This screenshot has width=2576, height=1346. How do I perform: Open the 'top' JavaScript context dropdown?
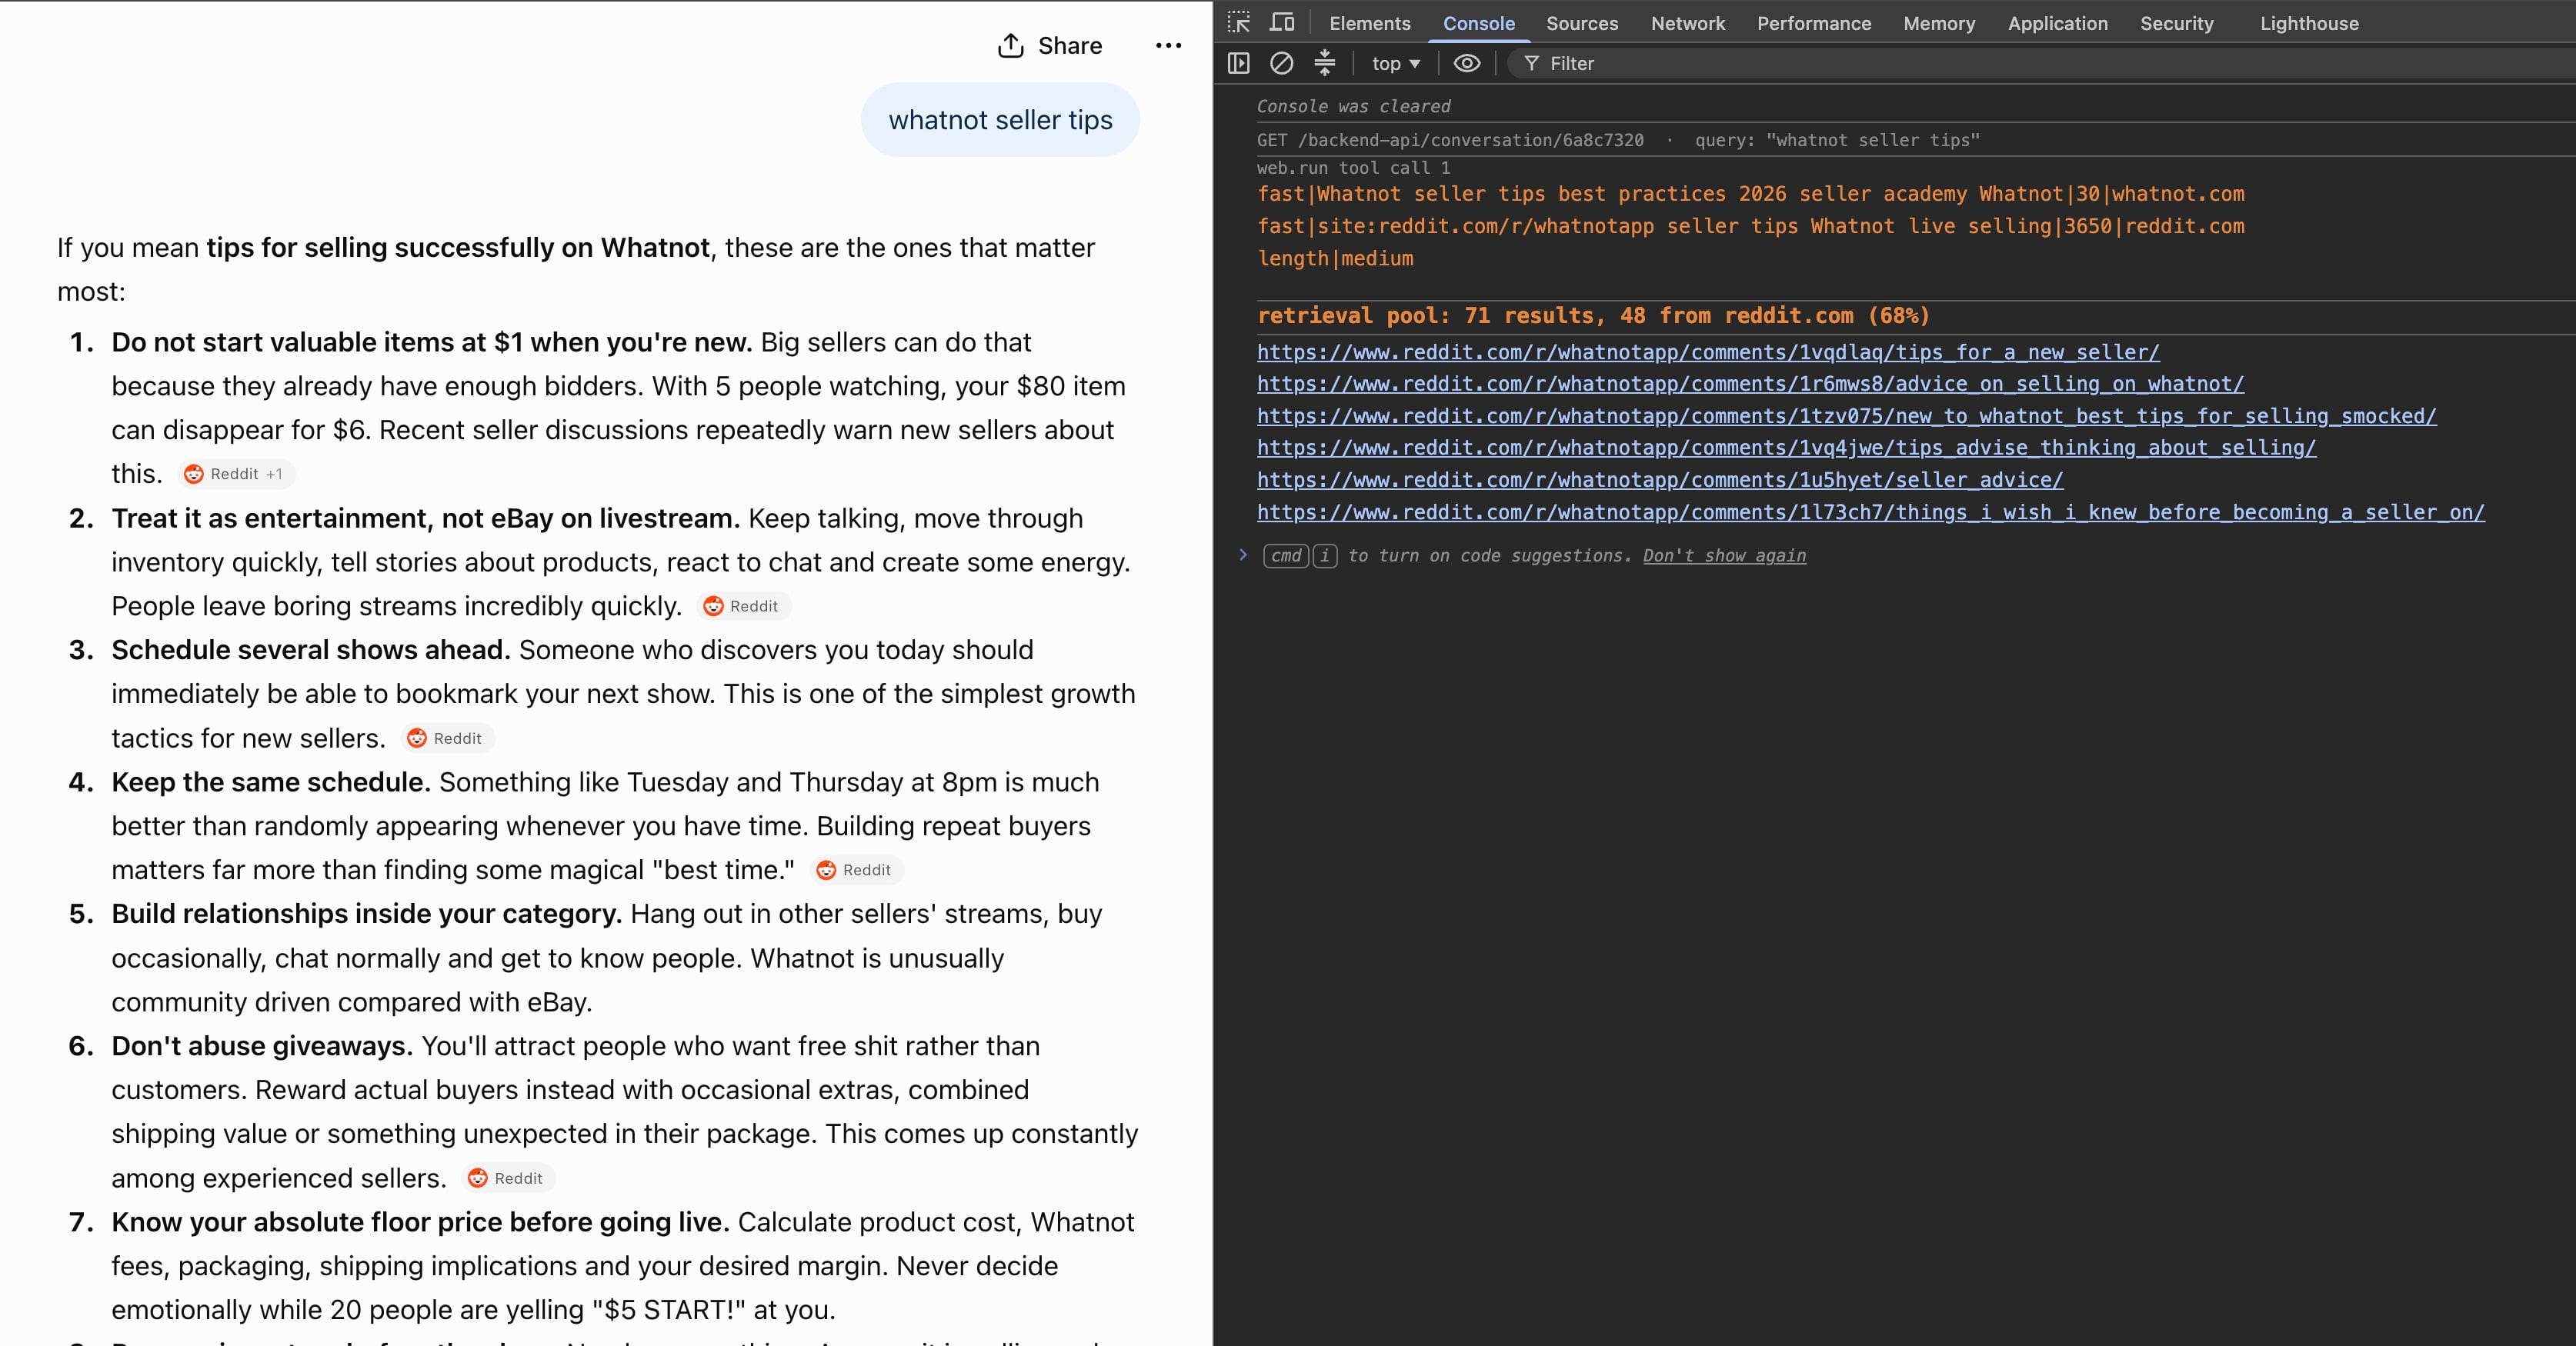point(1396,63)
